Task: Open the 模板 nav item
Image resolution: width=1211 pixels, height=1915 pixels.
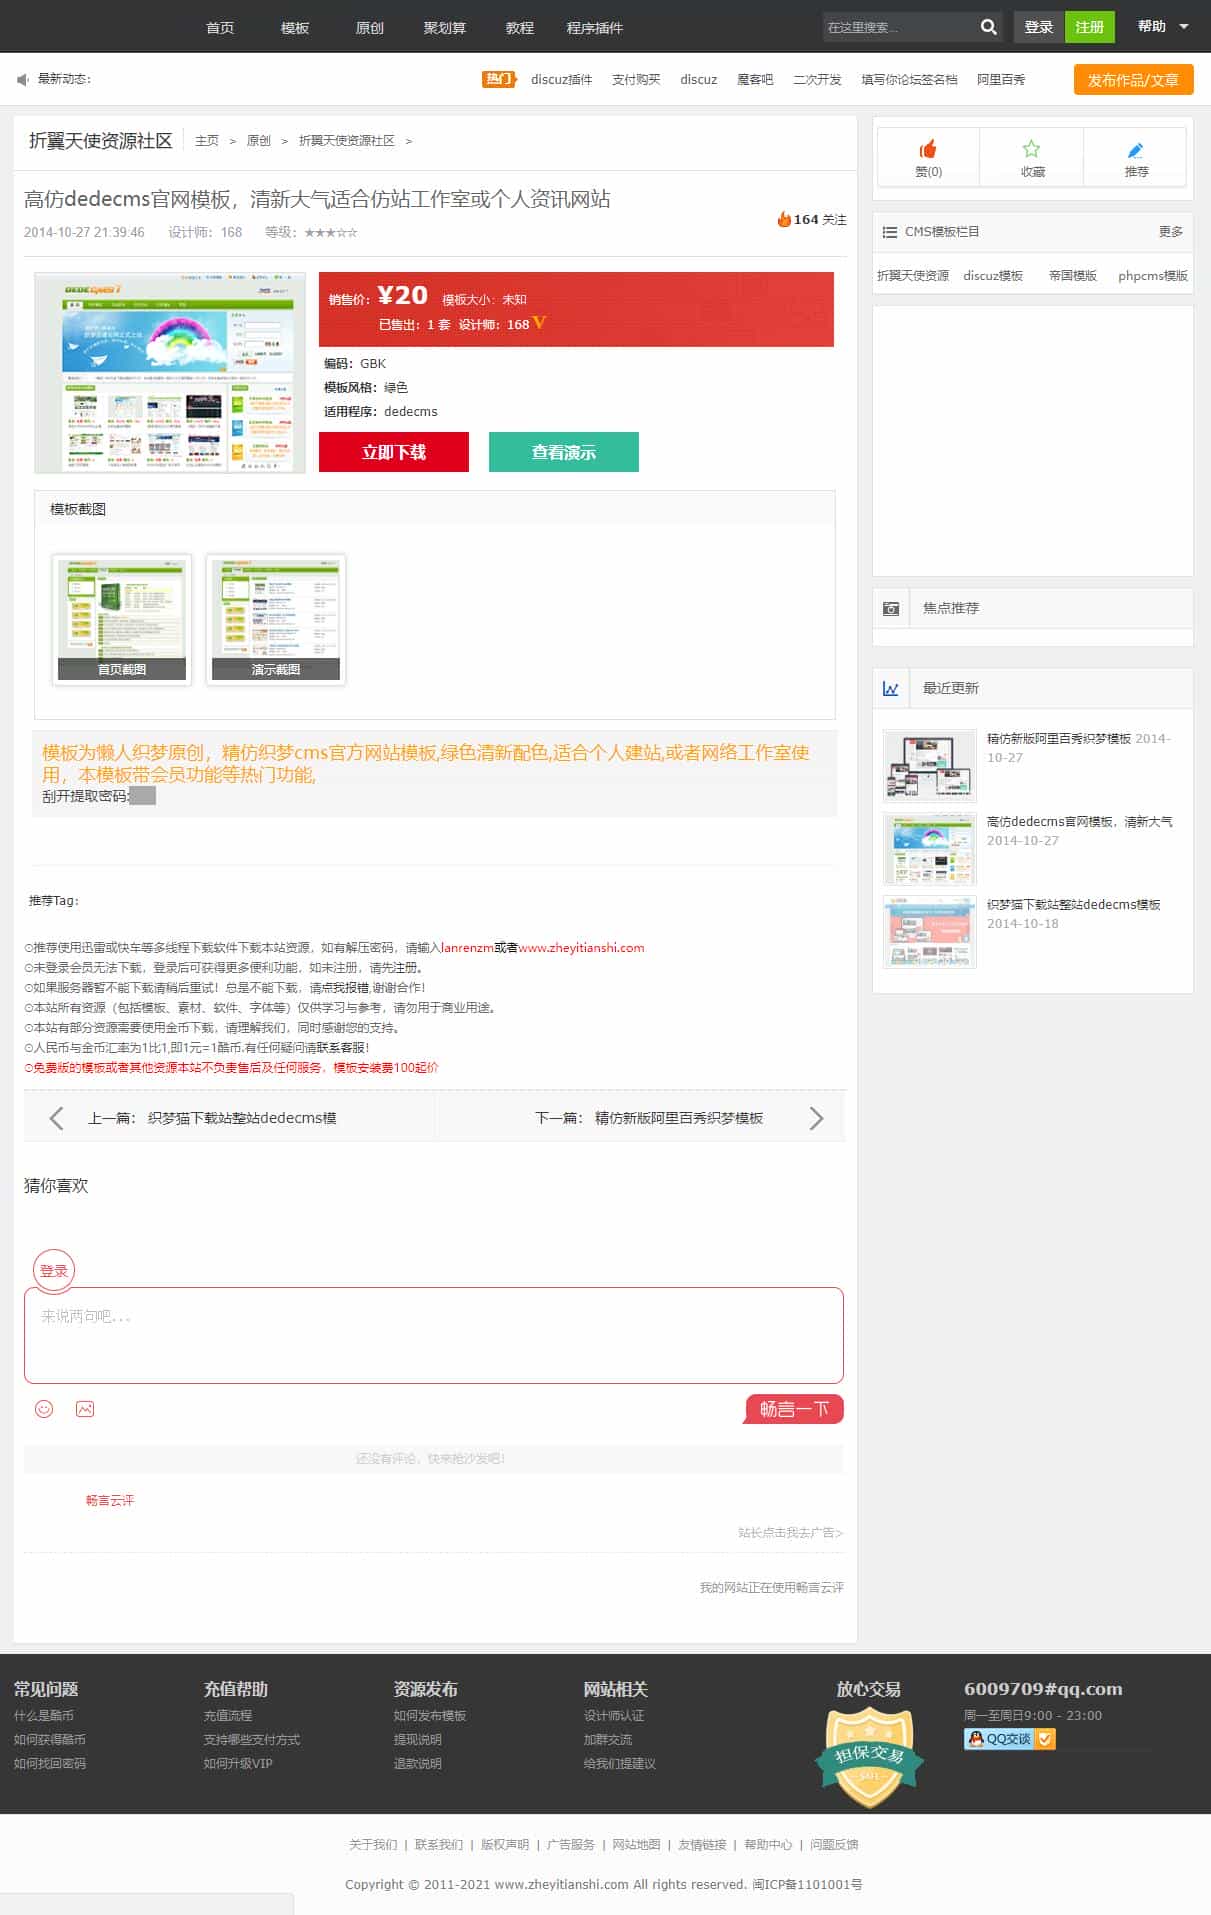Action: coord(295,28)
